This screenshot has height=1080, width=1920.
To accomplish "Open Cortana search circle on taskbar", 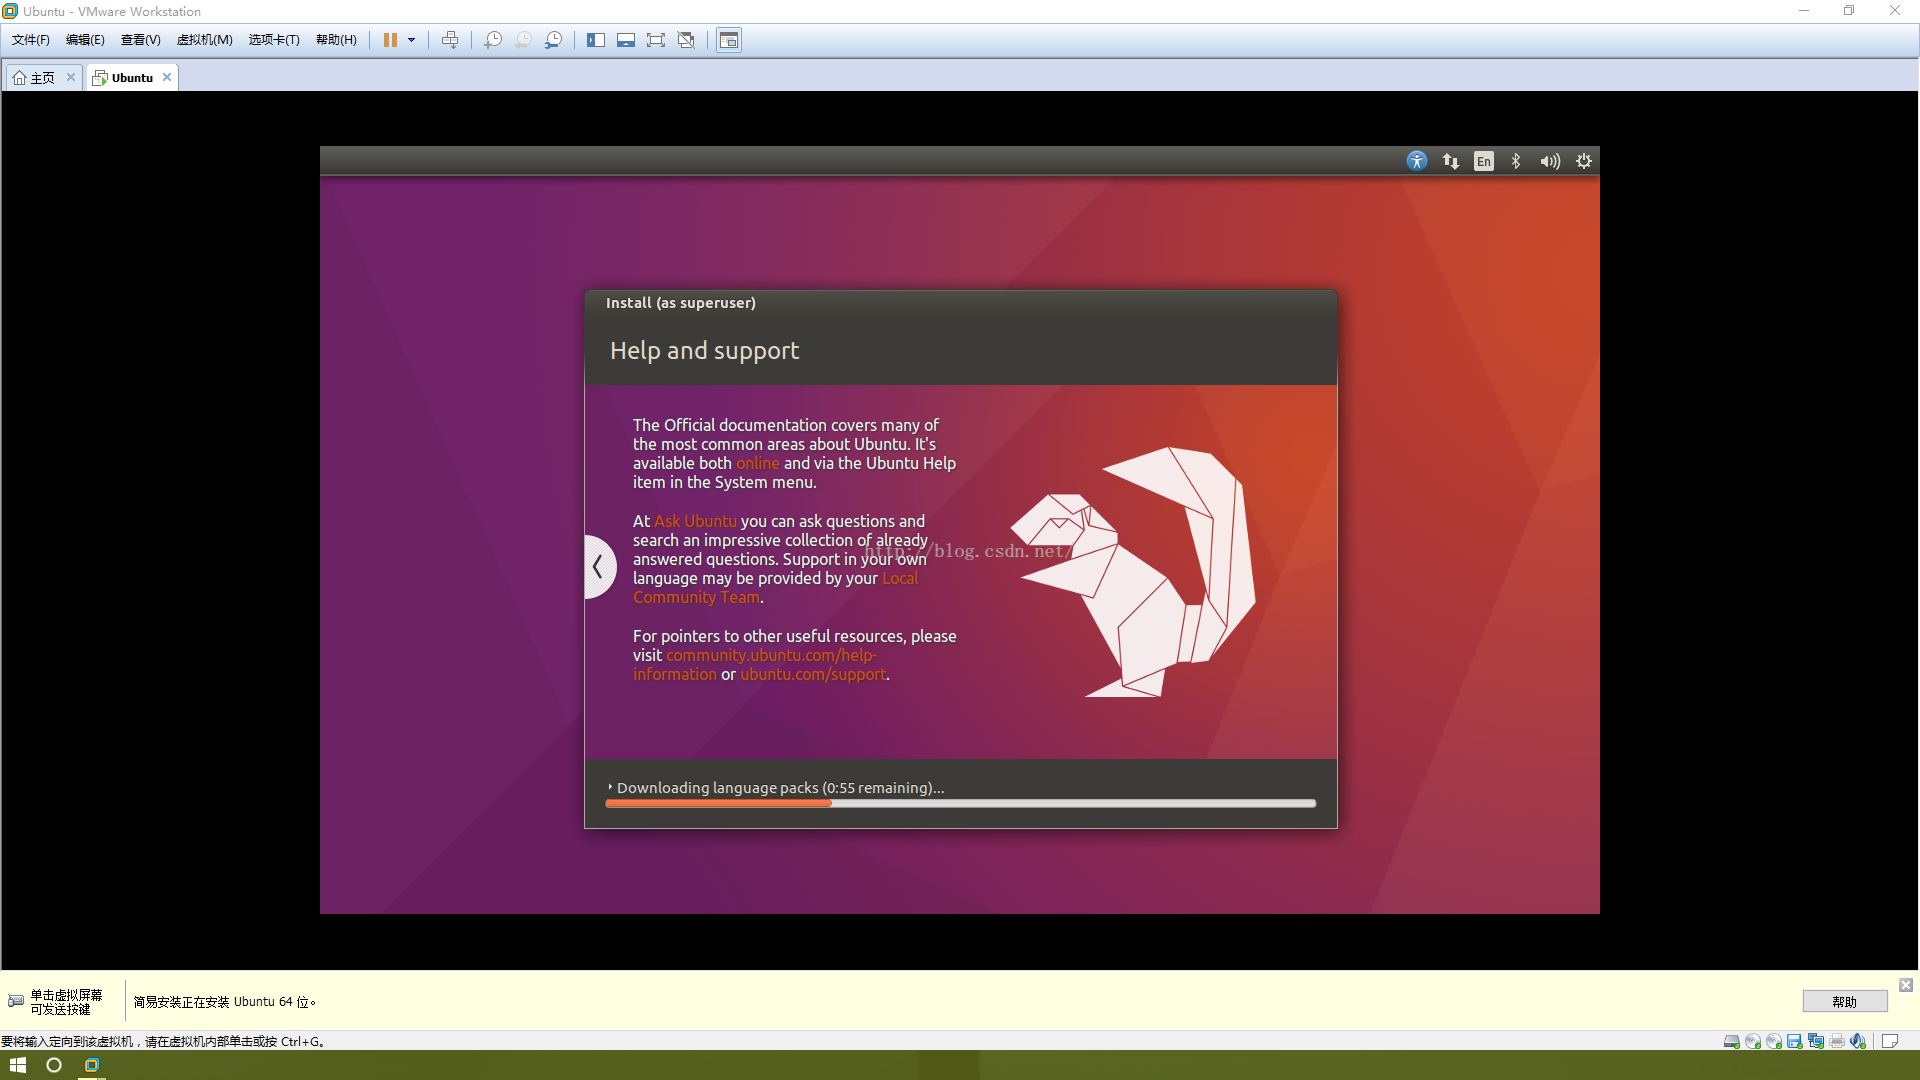I will 54,1065.
